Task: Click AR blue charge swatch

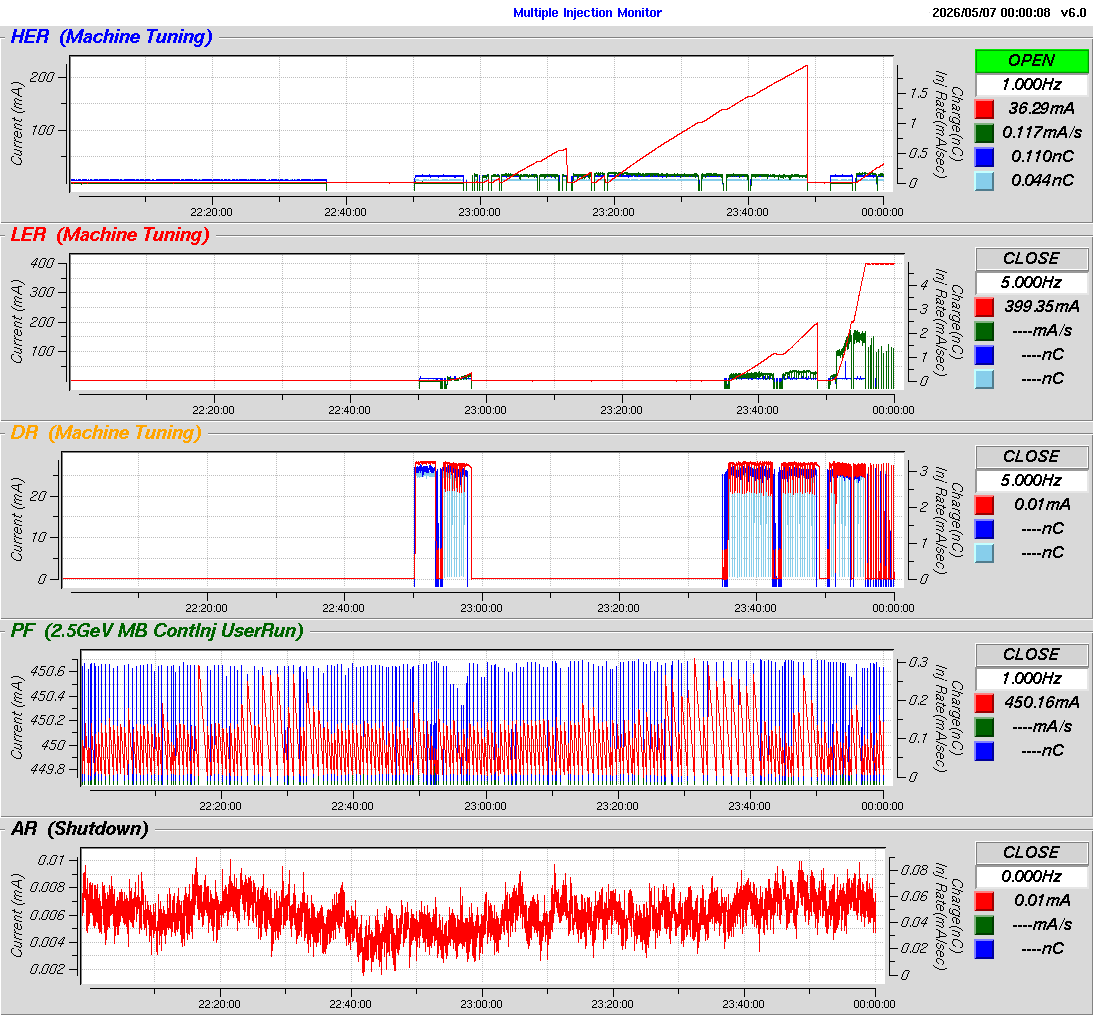Action: [x=984, y=949]
